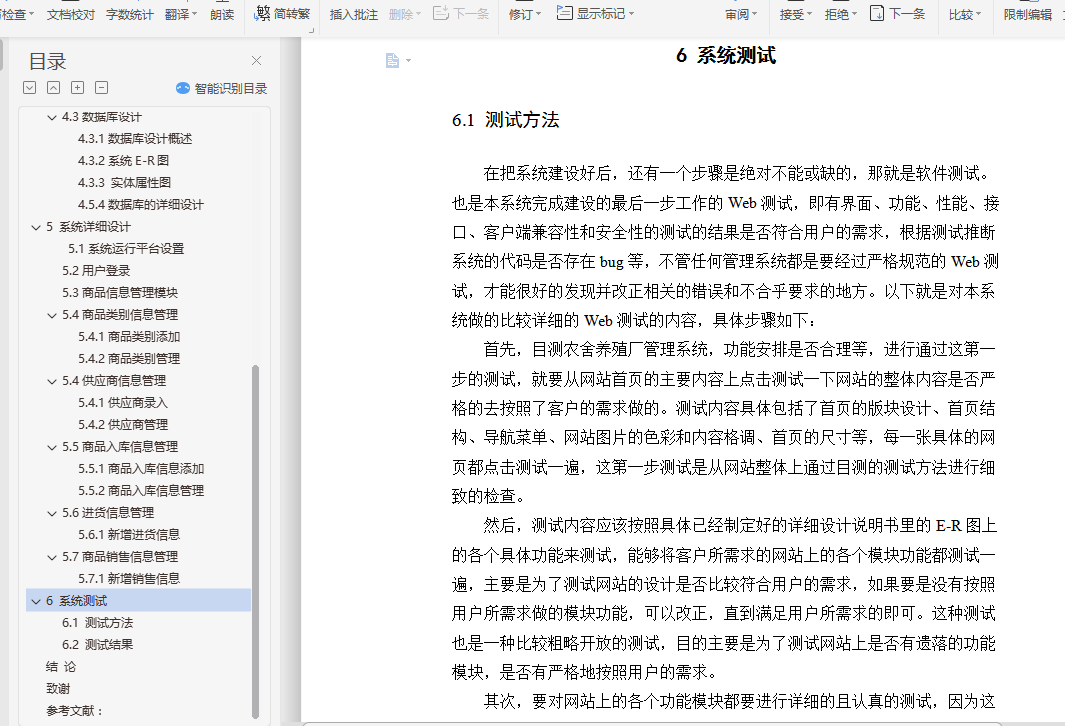
Task: Click the up-arrow box icon under 目录
Action: [54, 88]
